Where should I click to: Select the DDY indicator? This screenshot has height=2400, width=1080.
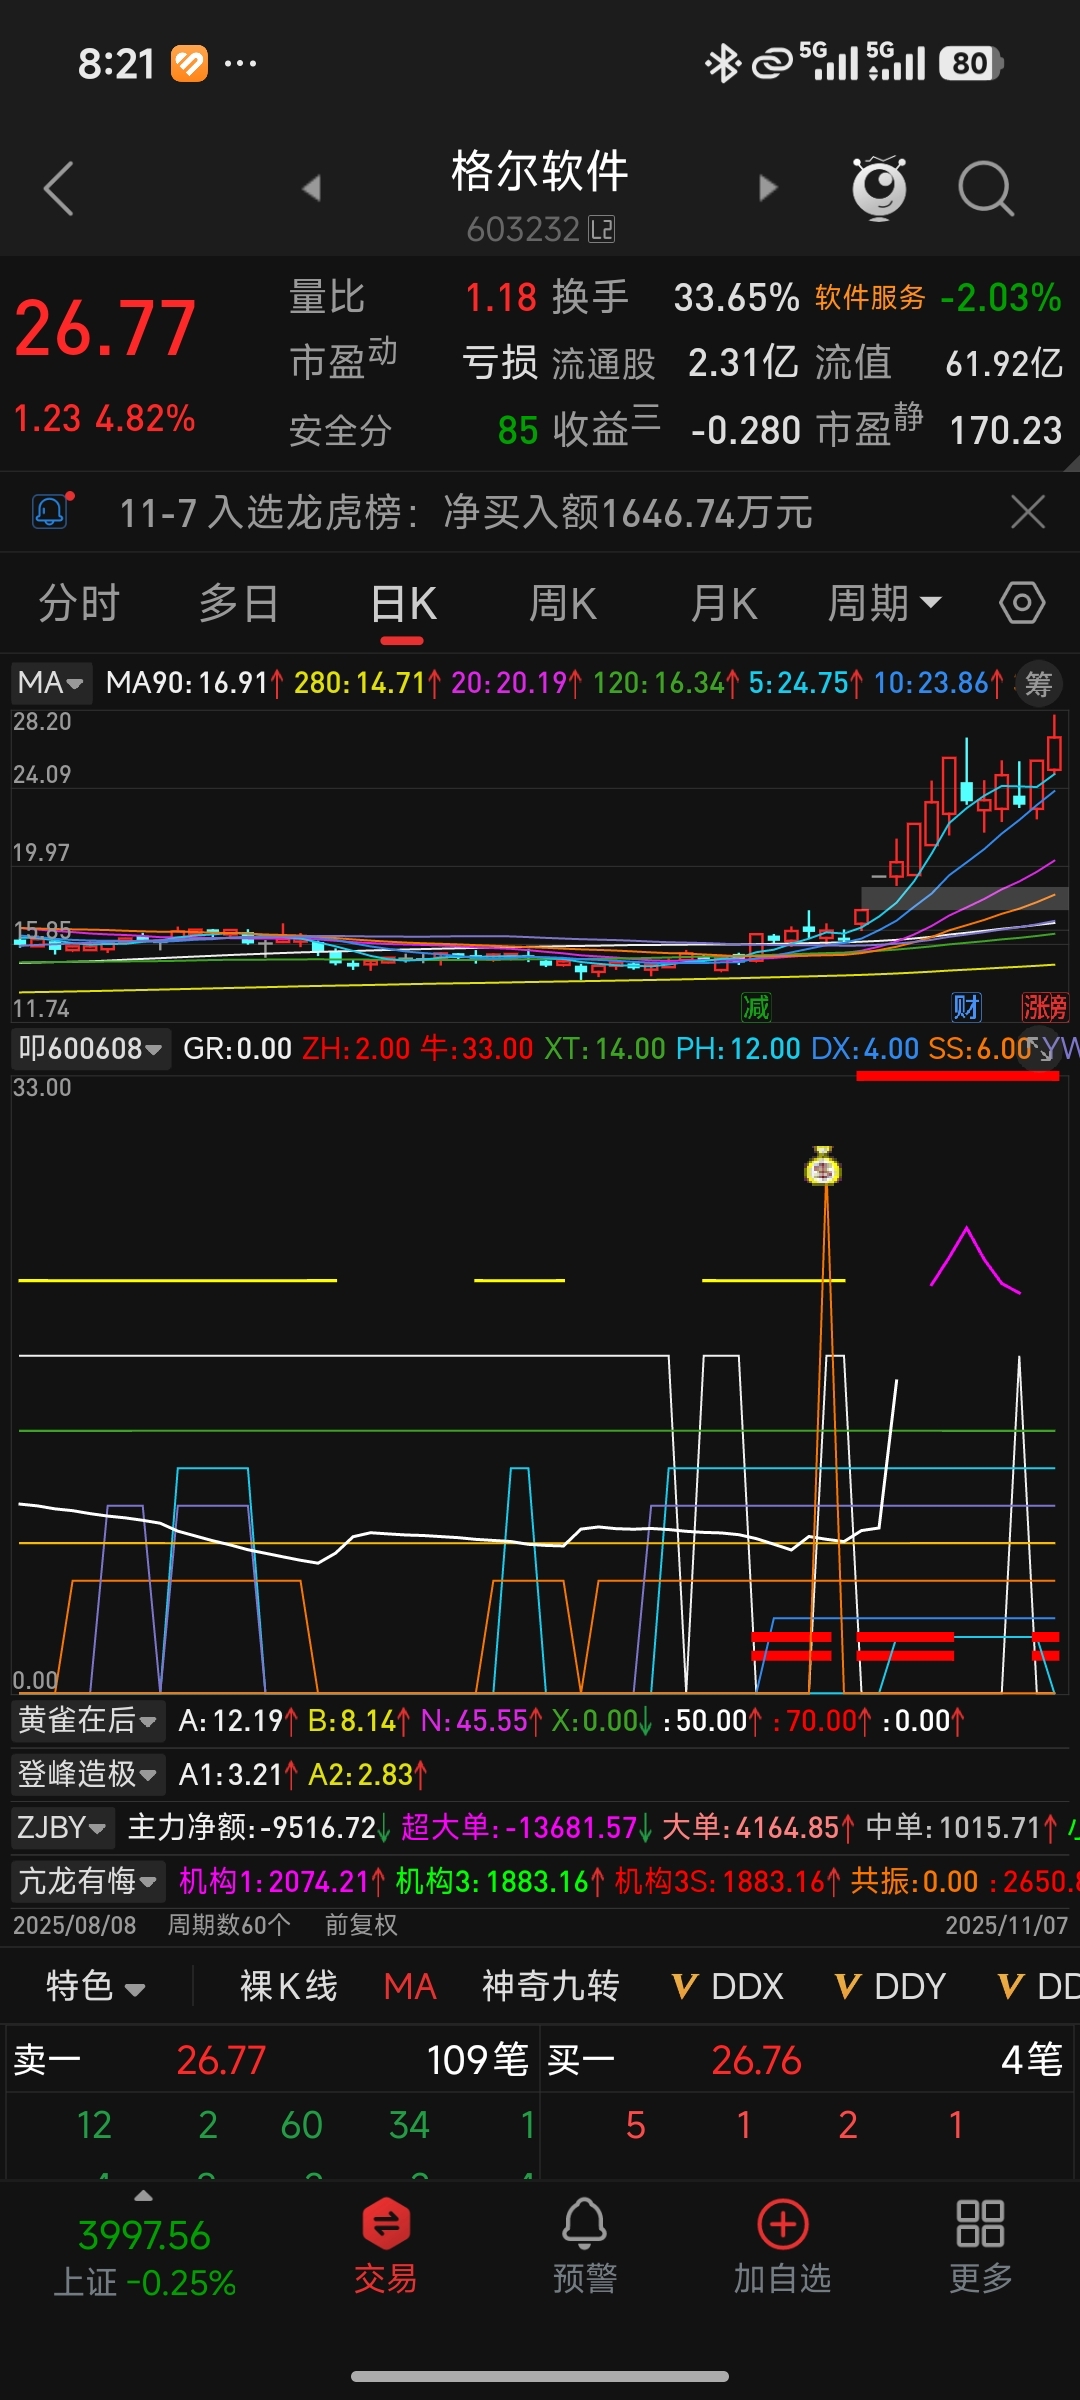(x=890, y=1986)
